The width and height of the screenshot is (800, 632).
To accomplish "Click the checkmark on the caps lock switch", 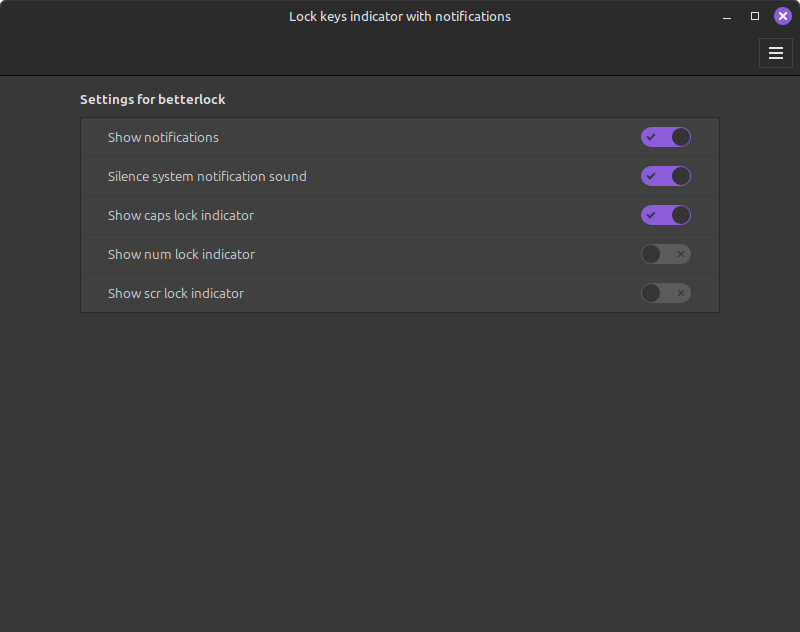I will pyautogui.click(x=651, y=215).
